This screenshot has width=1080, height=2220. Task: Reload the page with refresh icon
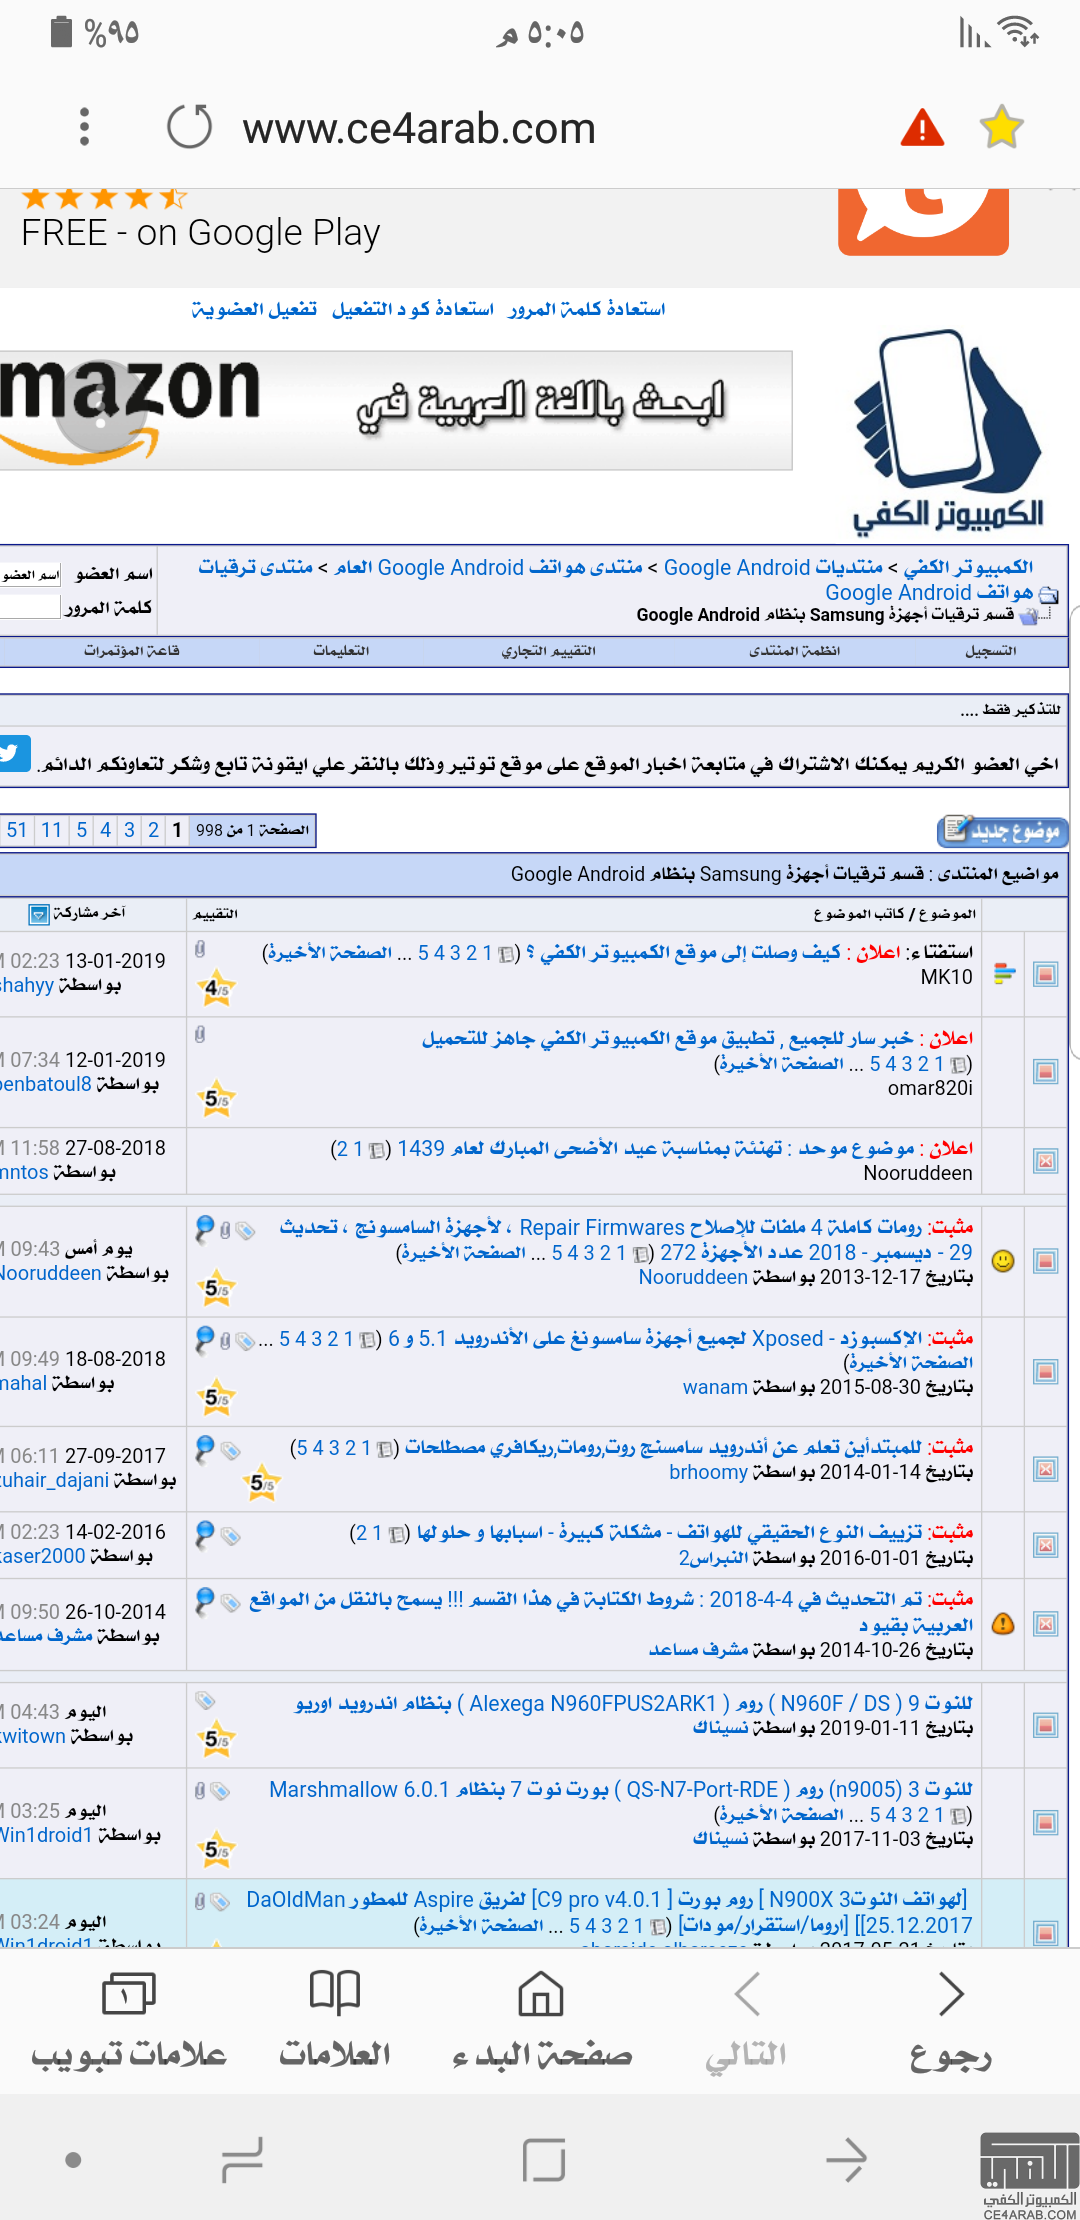(190, 127)
